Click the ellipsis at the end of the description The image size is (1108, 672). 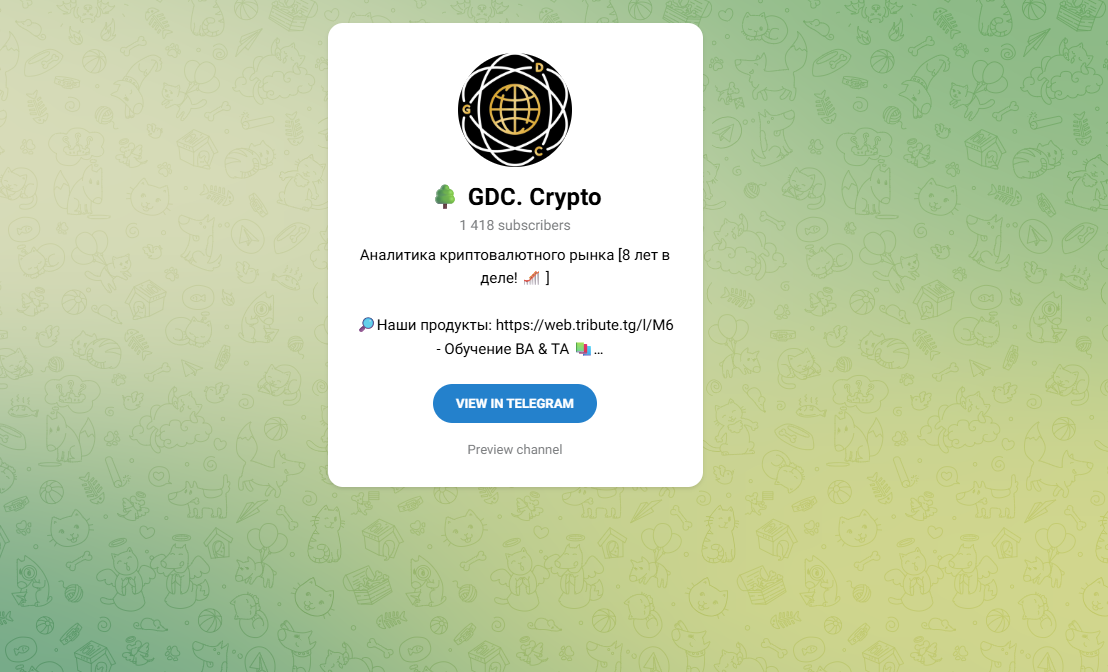pyautogui.click(x=599, y=351)
